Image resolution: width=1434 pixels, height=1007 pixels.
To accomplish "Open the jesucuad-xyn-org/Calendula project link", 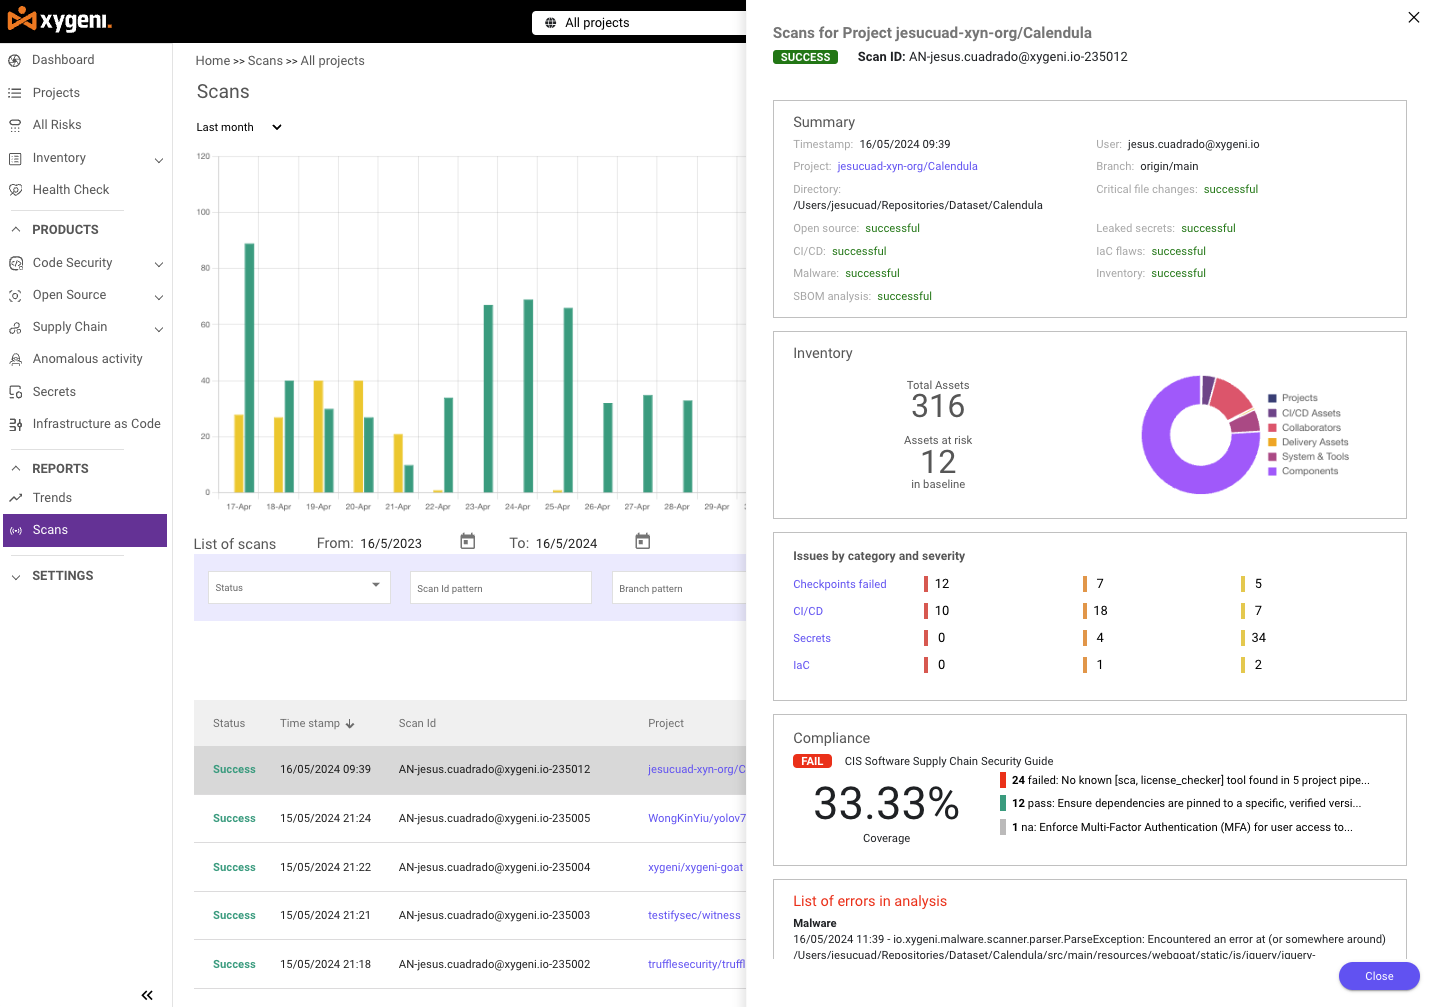I will [x=907, y=166].
